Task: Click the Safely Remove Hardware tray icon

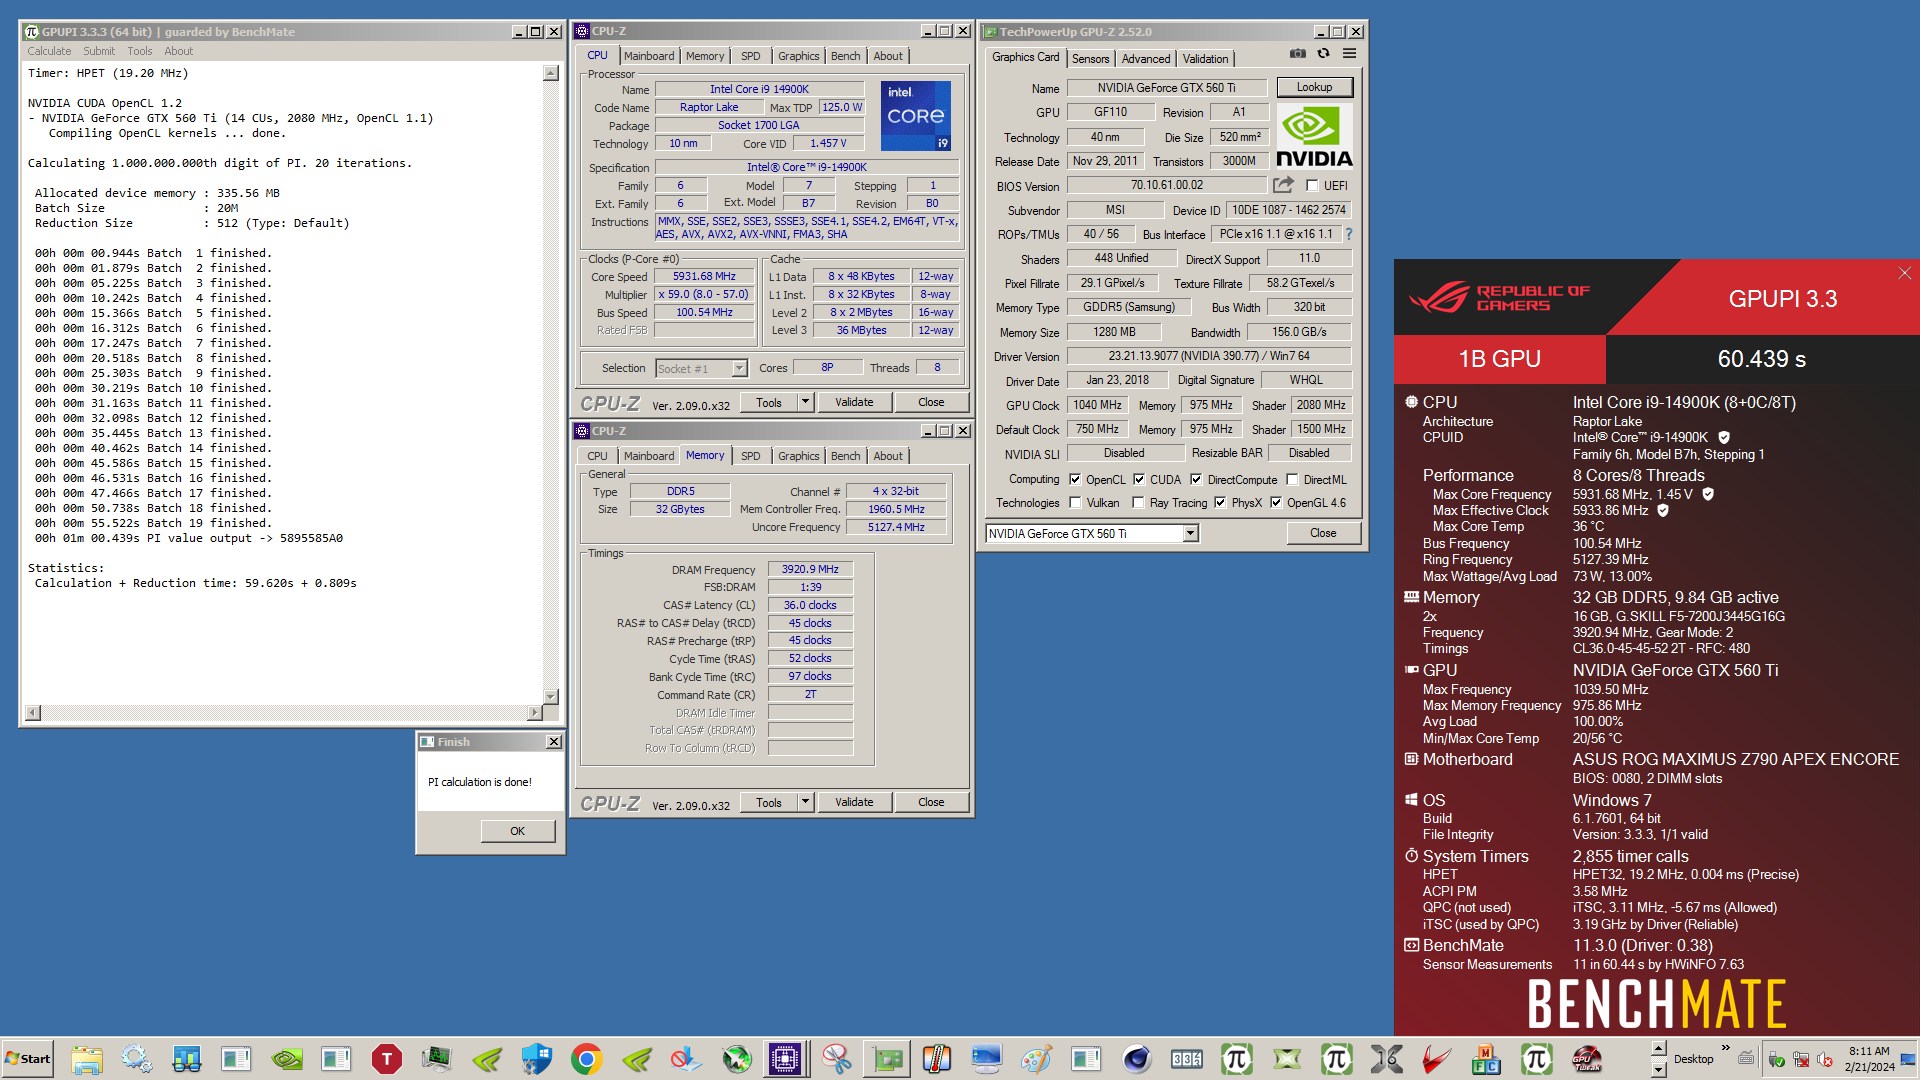Action: point(1777,1059)
